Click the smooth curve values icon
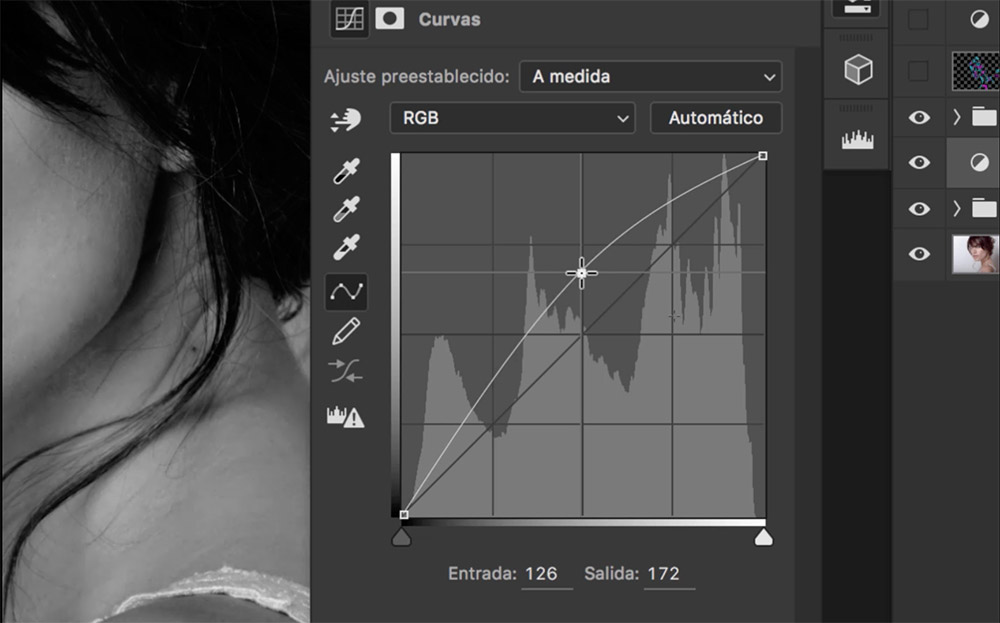The height and width of the screenshot is (623, 1000). 345,371
